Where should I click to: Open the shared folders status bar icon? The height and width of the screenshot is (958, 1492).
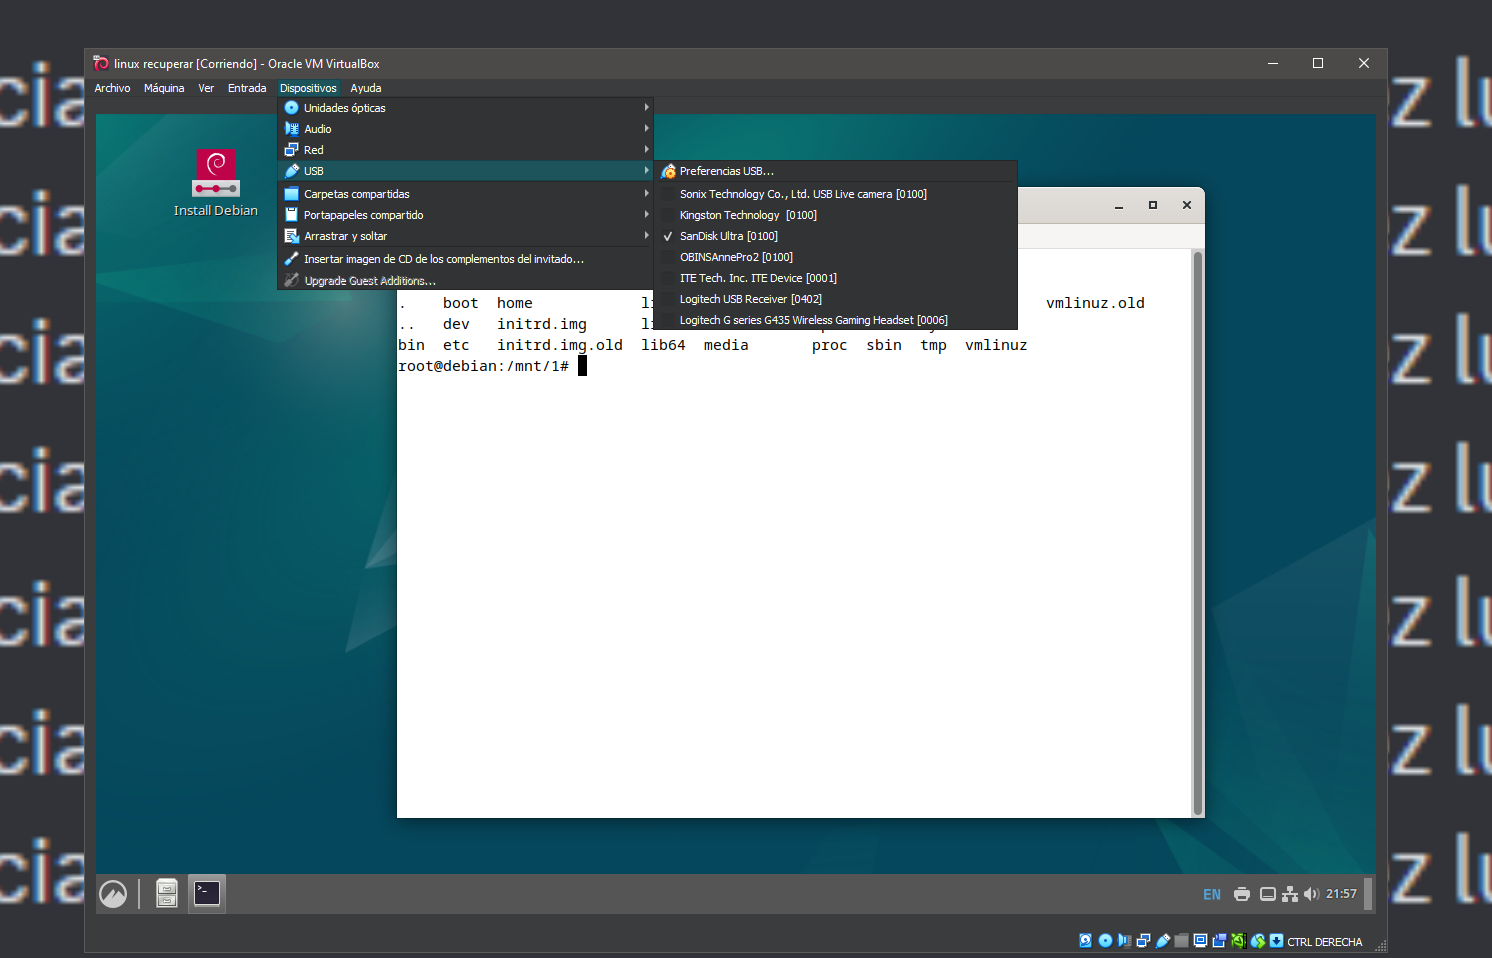1180,940
